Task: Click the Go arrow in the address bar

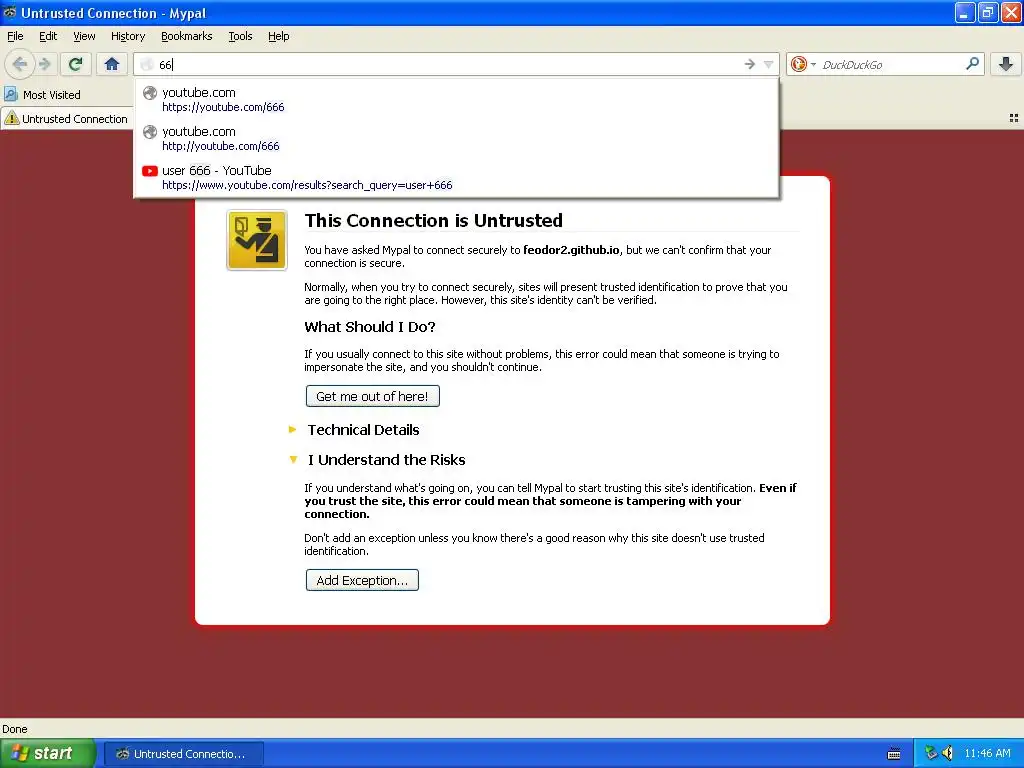Action: [749, 64]
